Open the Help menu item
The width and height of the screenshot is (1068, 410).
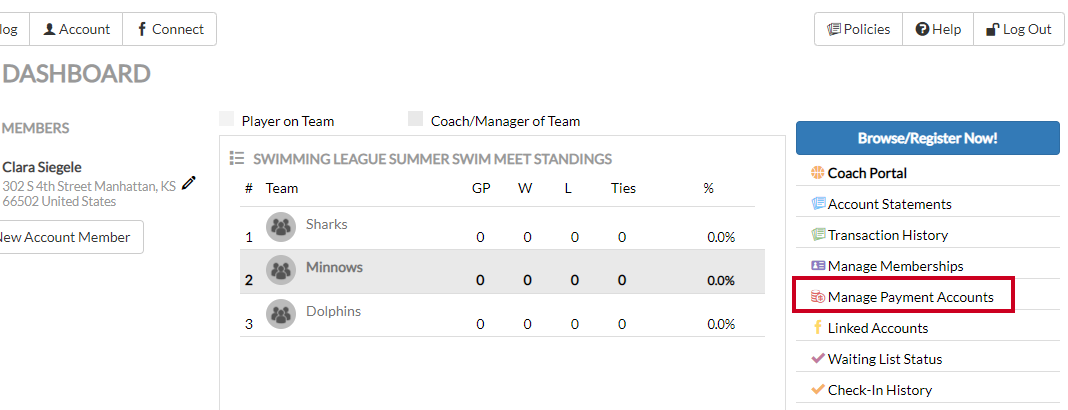938,29
